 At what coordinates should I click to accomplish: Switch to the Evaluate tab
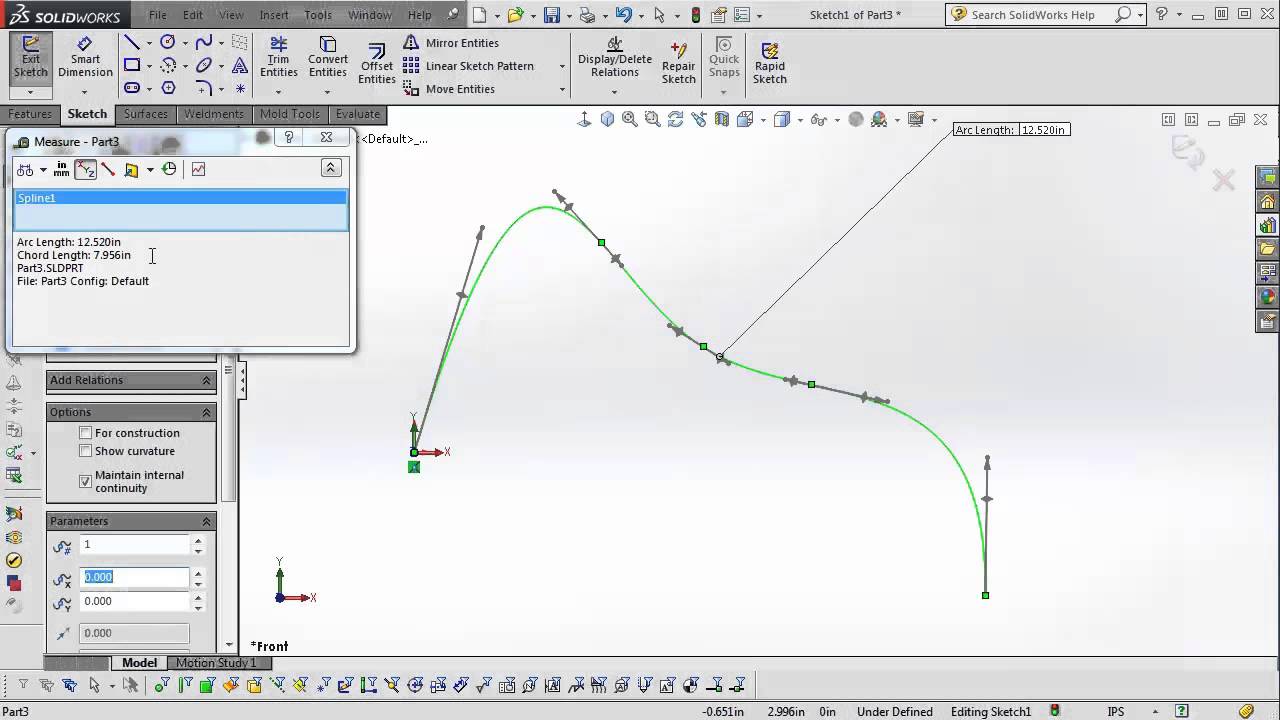pos(358,114)
